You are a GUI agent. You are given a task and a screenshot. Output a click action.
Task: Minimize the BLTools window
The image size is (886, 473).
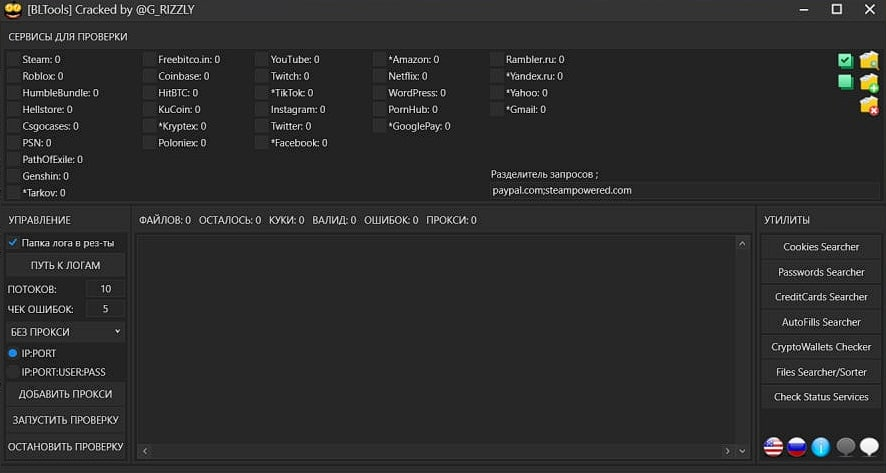coord(804,9)
